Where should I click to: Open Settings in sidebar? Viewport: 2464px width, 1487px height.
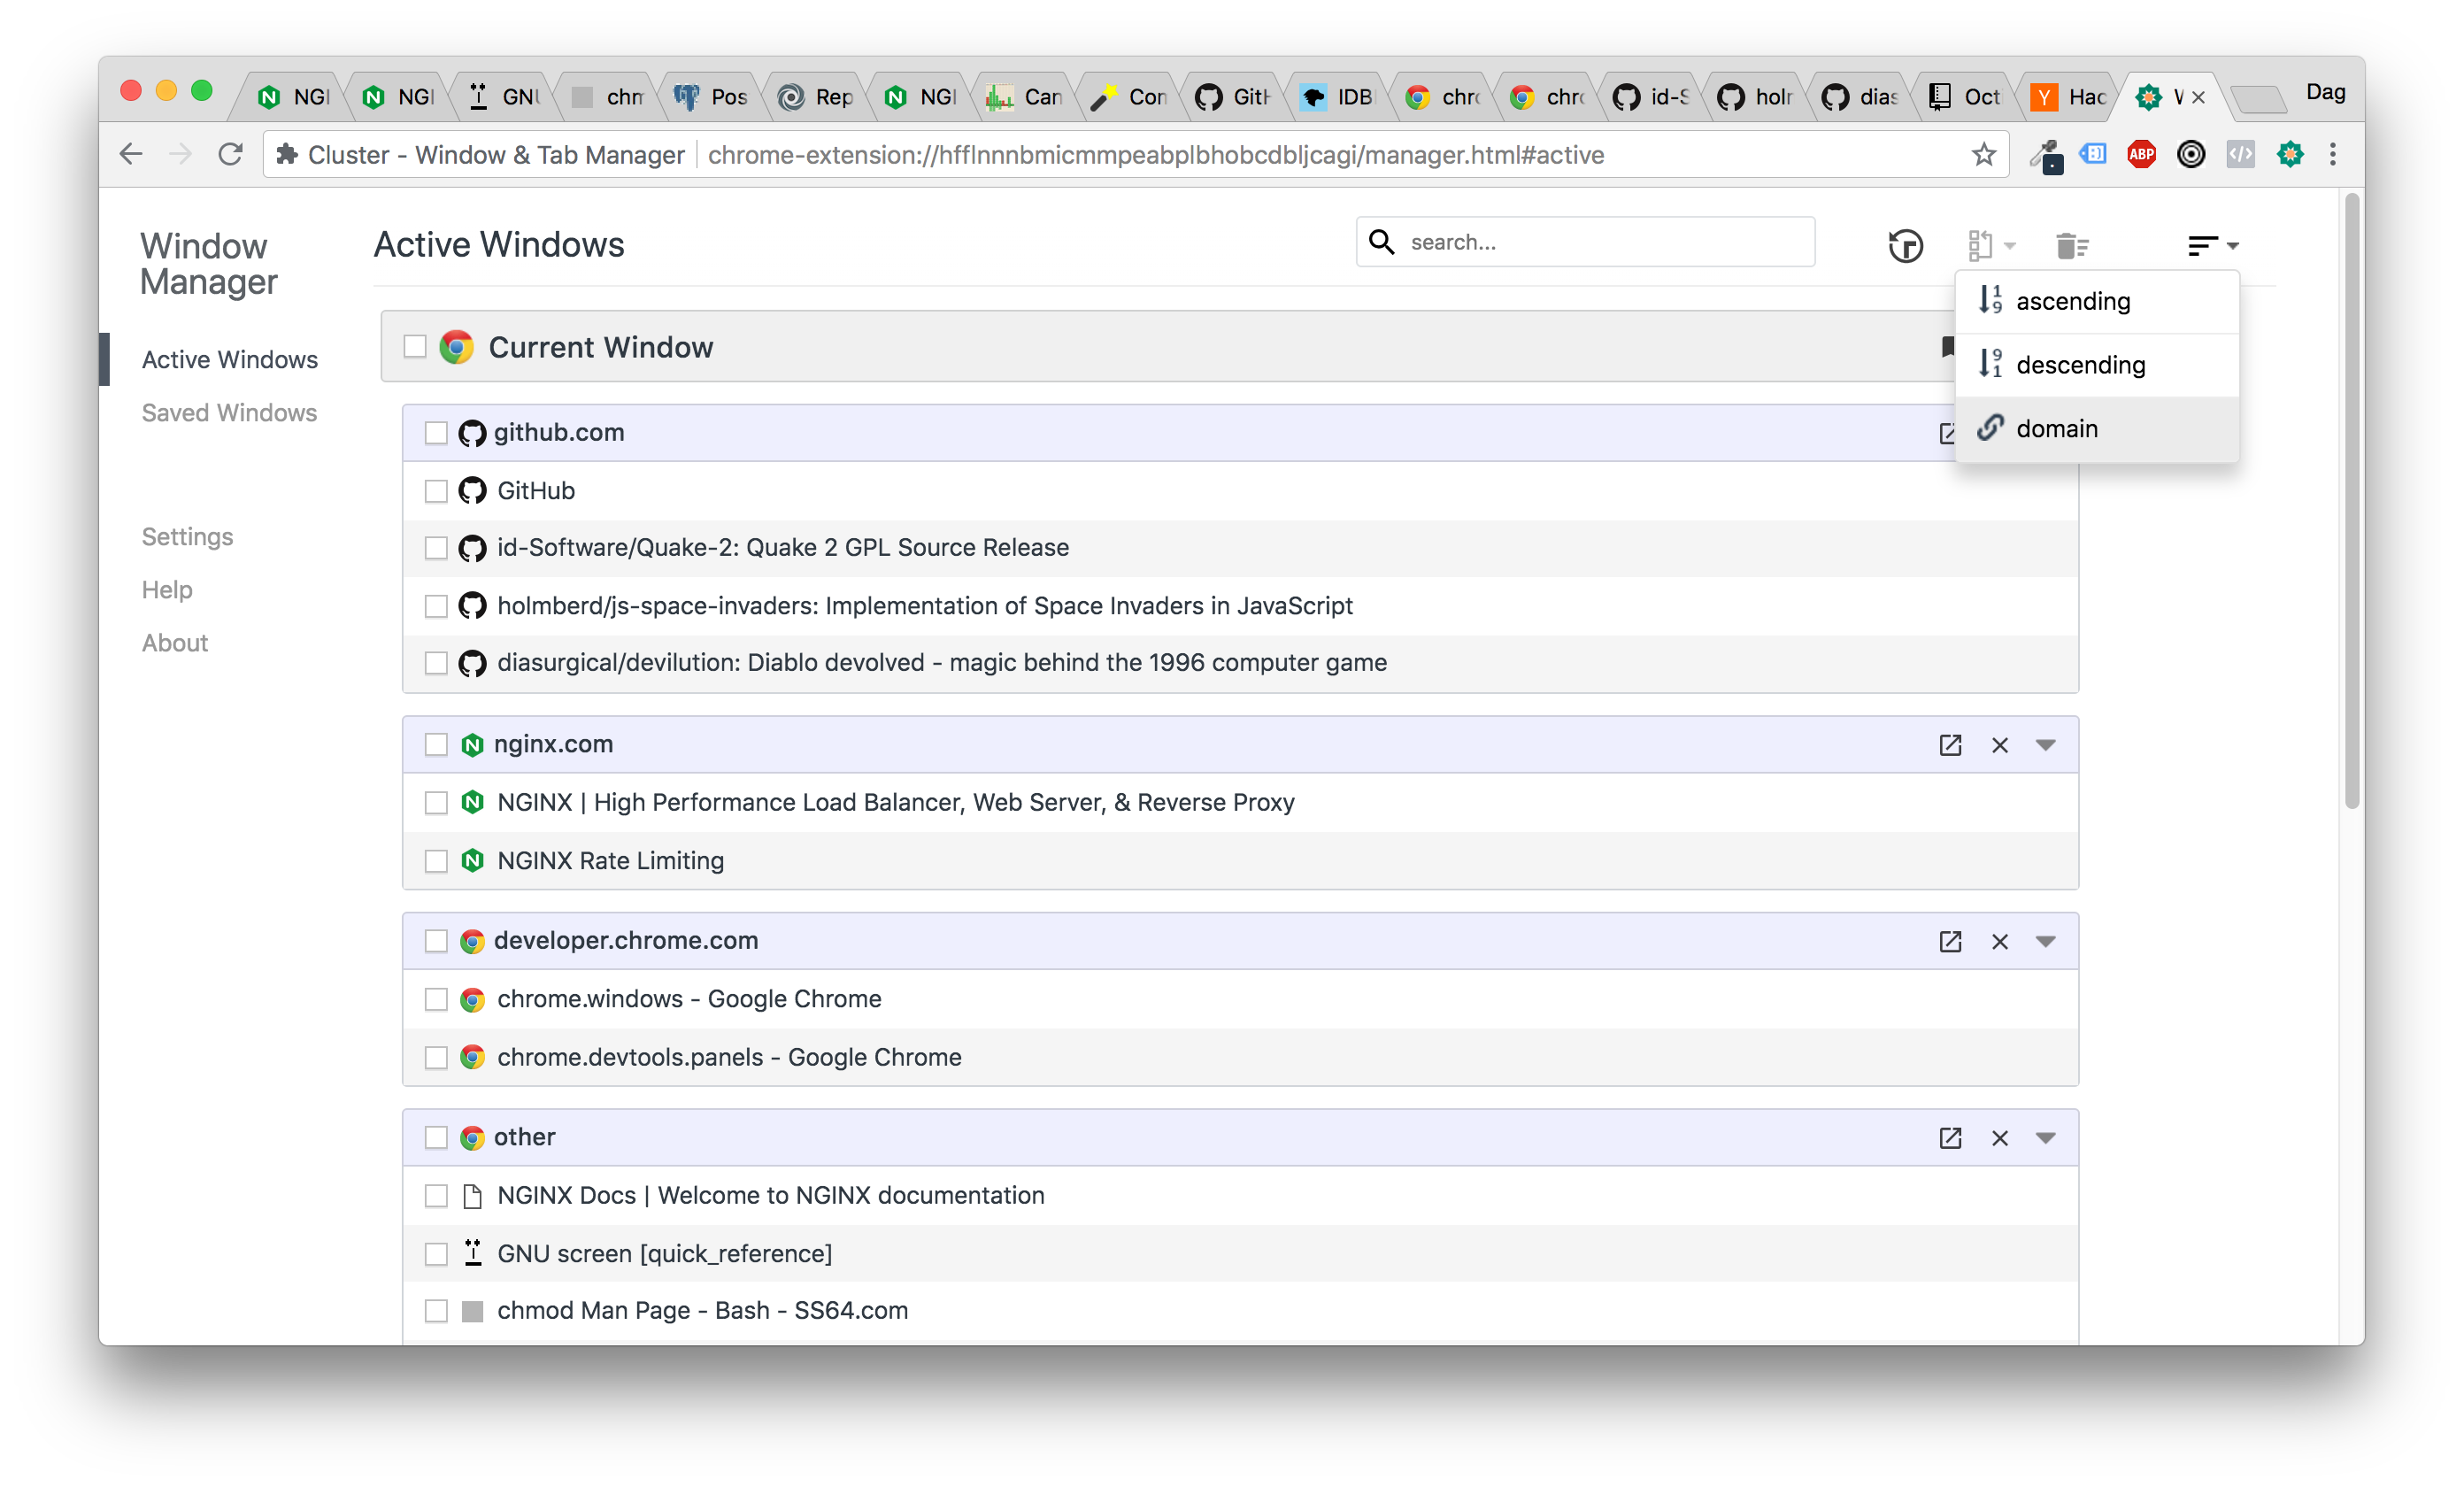pyautogui.click(x=187, y=536)
